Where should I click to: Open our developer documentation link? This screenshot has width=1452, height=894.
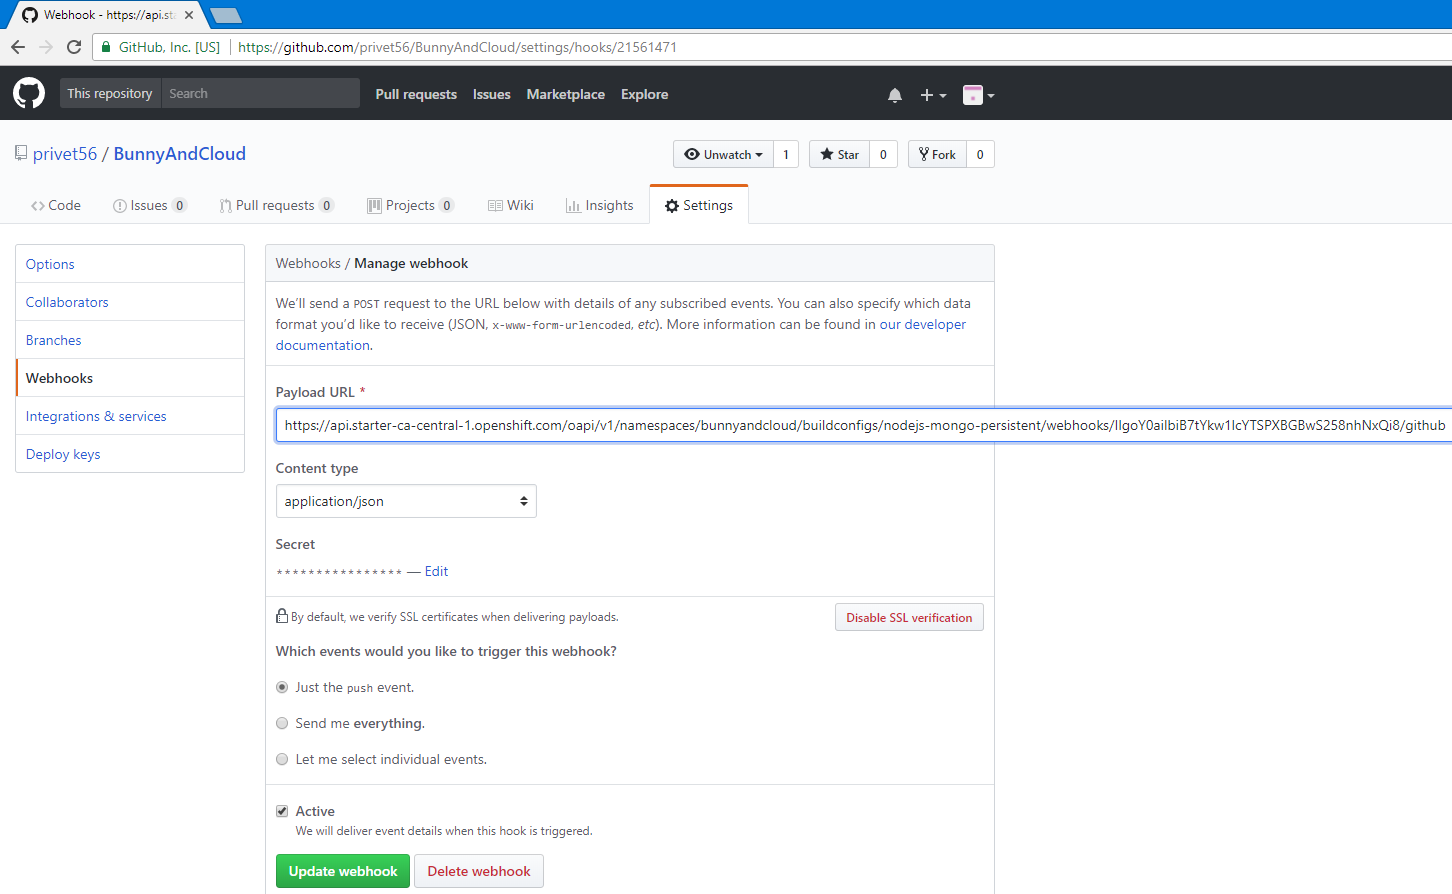coord(922,324)
